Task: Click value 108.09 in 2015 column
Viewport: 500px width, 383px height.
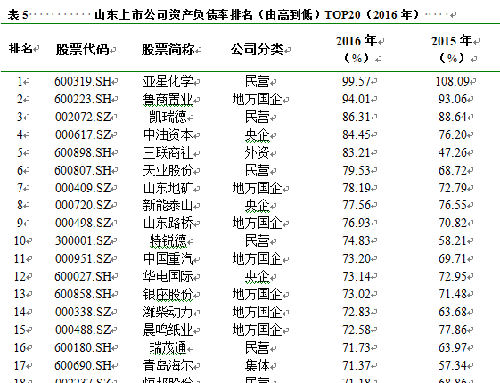Action: pos(453,81)
